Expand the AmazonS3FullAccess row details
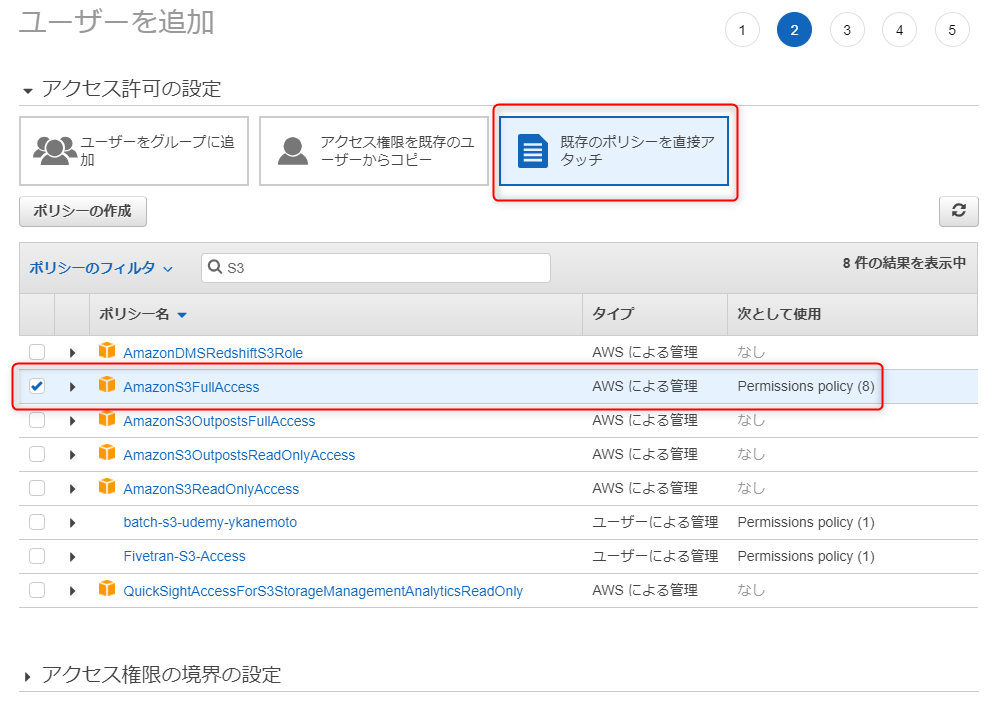This screenshot has width=995, height=724. (72, 386)
